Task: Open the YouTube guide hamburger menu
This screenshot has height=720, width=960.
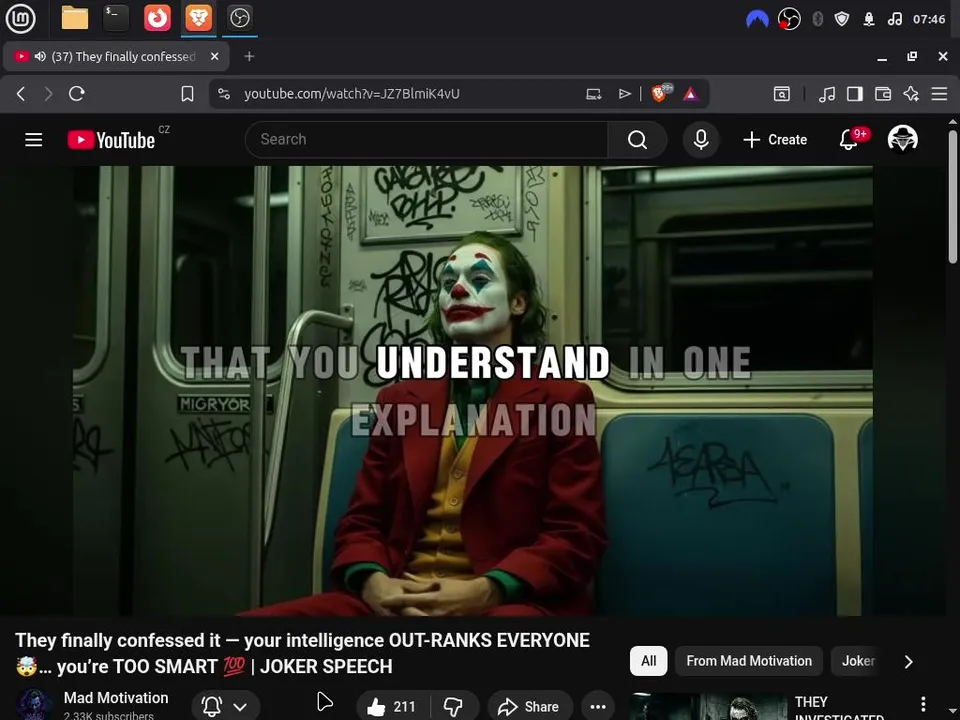Action: point(34,140)
